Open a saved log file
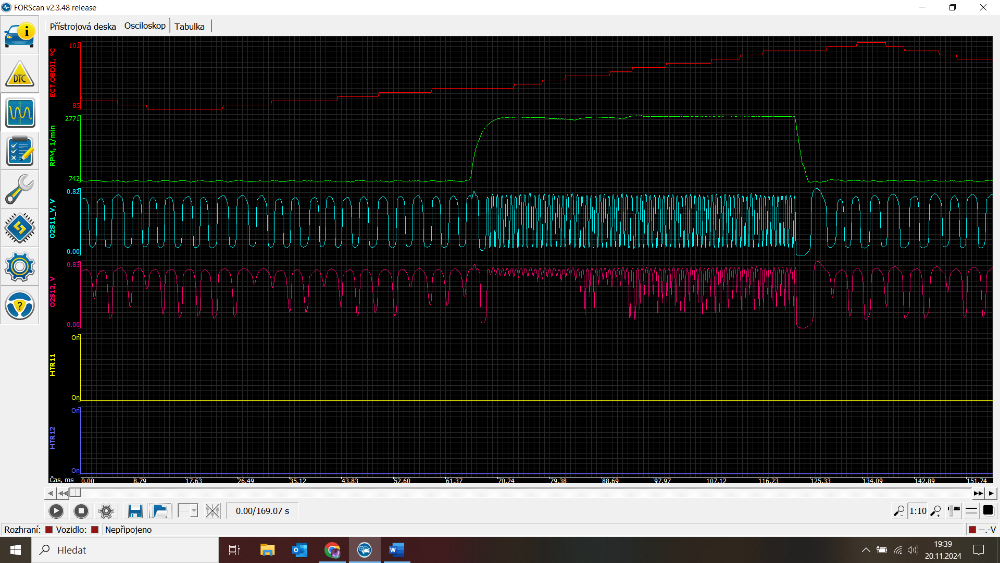 [x=159, y=511]
